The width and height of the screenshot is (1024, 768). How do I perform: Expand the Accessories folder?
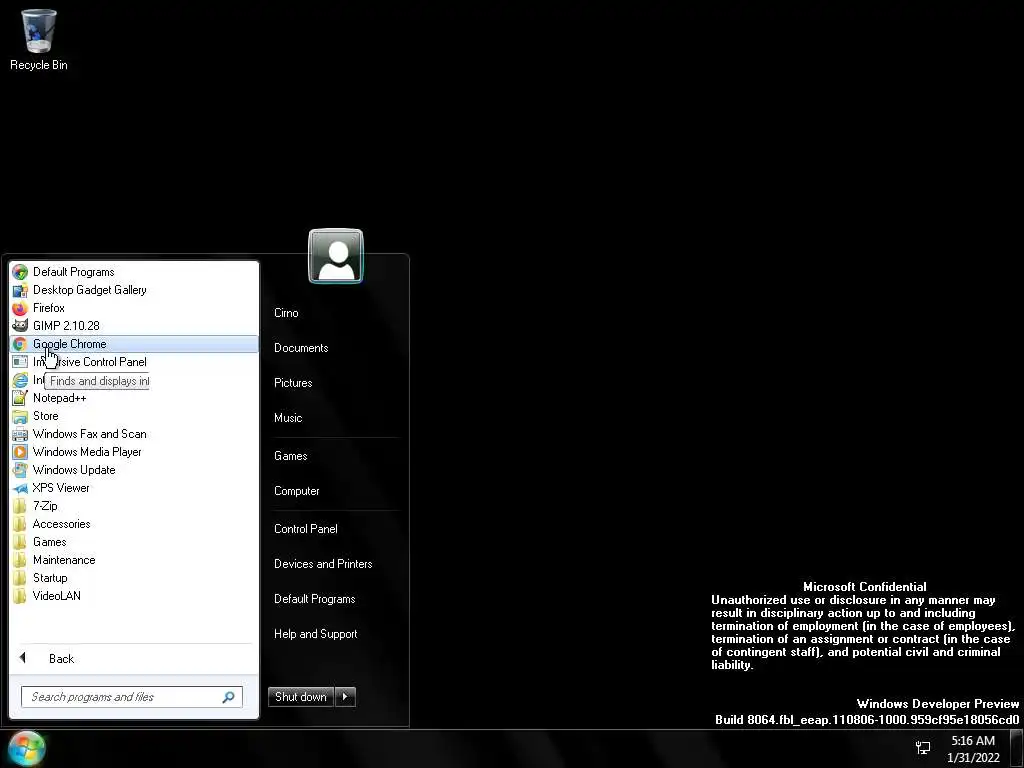pyautogui.click(x=133, y=524)
